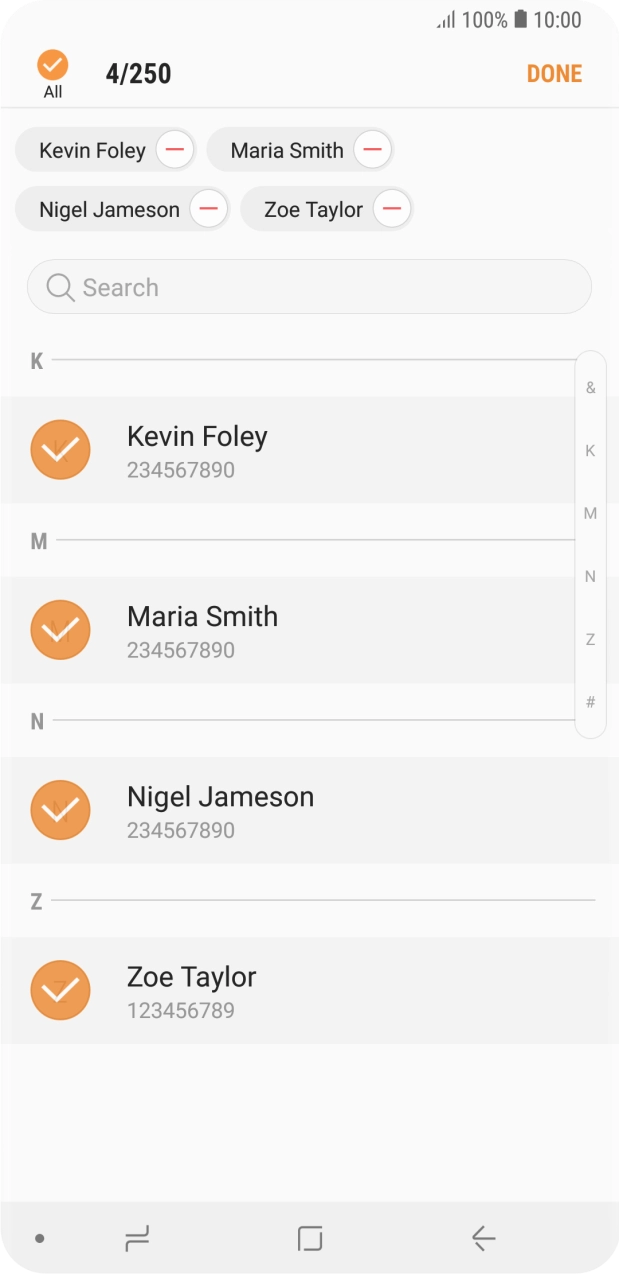
Task: Tap DONE to confirm selection
Action: pyautogui.click(x=554, y=73)
